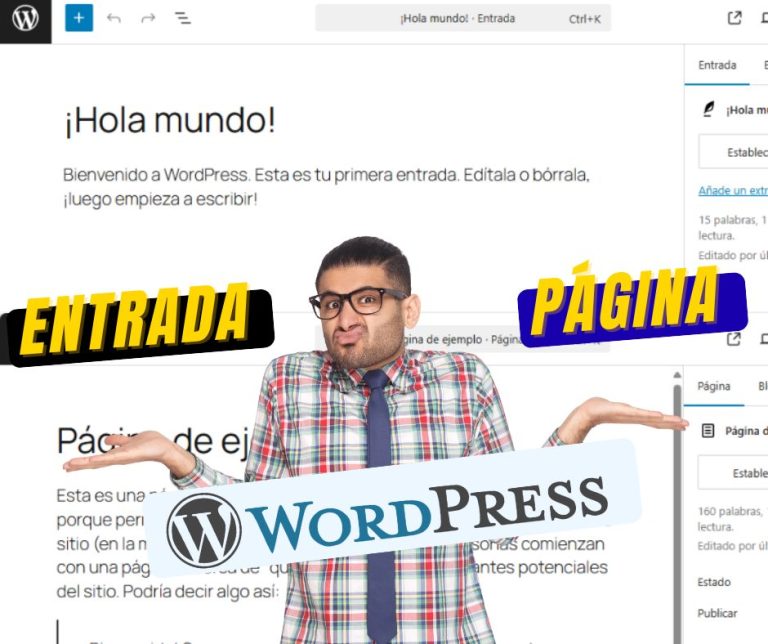Click the Página de ejemplo title heading
This screenshot has height=644, width=768.
tap(154, 441)
